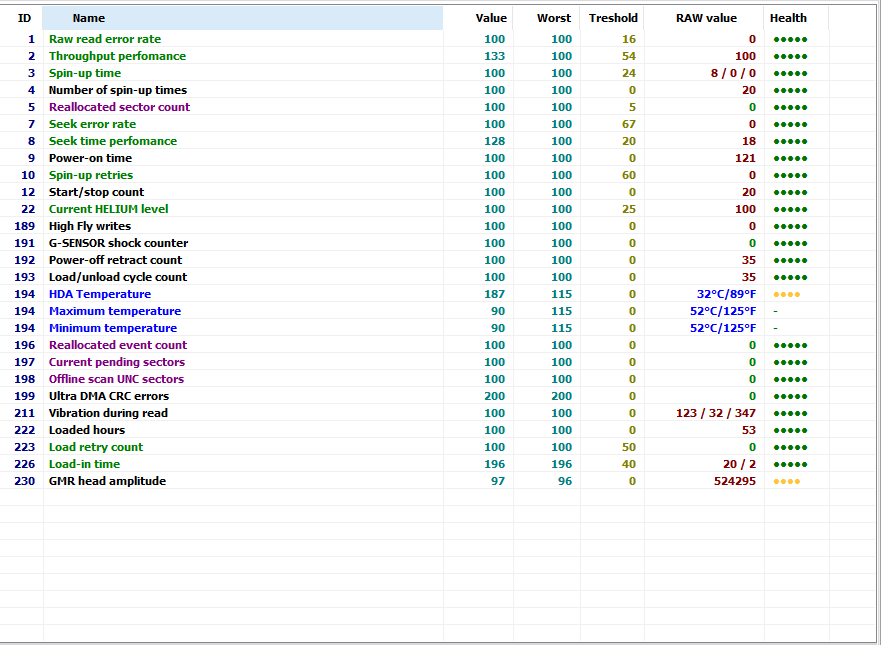Click green health dots for Load-in time
The image size is (881, 645).
[x=791, y=465]
